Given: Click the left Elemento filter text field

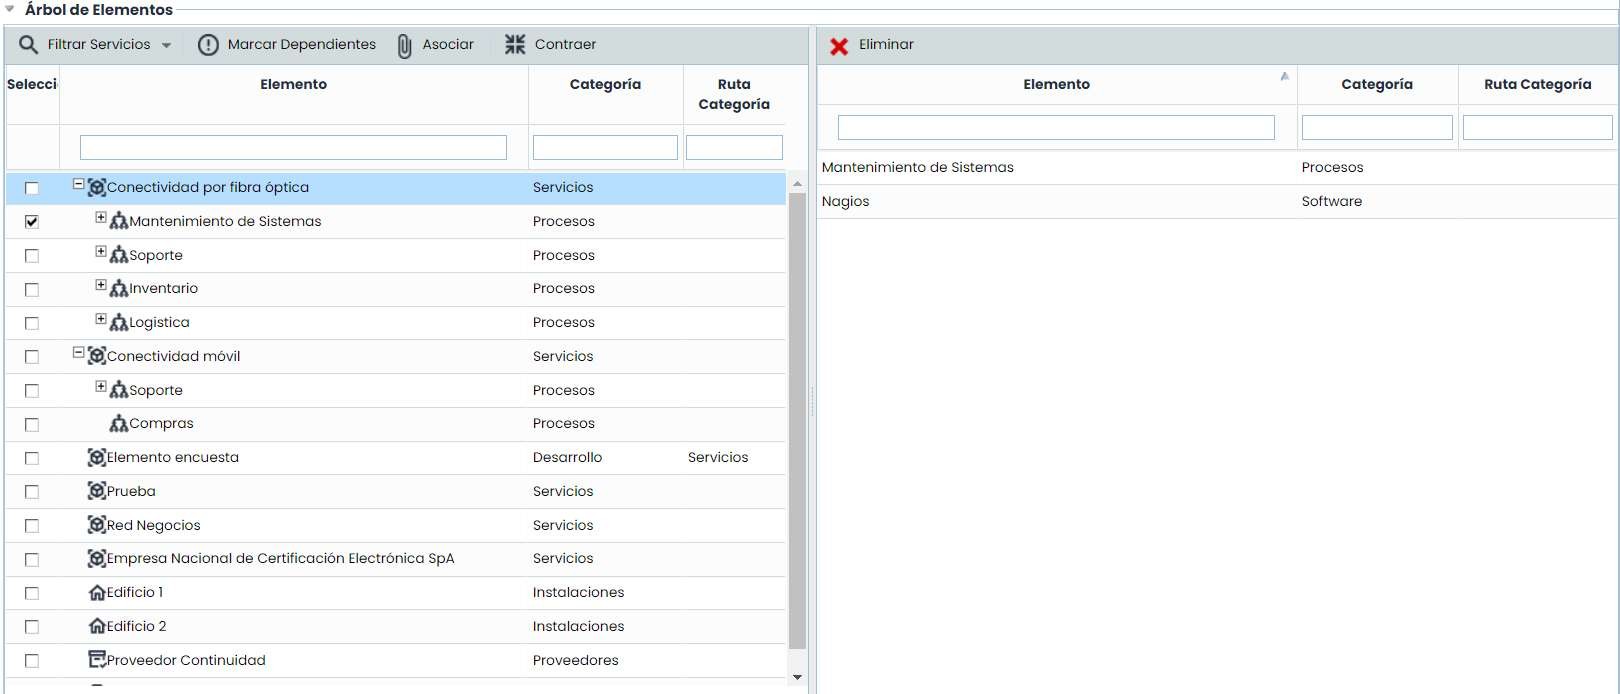Looking at the screenshot, I should (x=293, y=148).
